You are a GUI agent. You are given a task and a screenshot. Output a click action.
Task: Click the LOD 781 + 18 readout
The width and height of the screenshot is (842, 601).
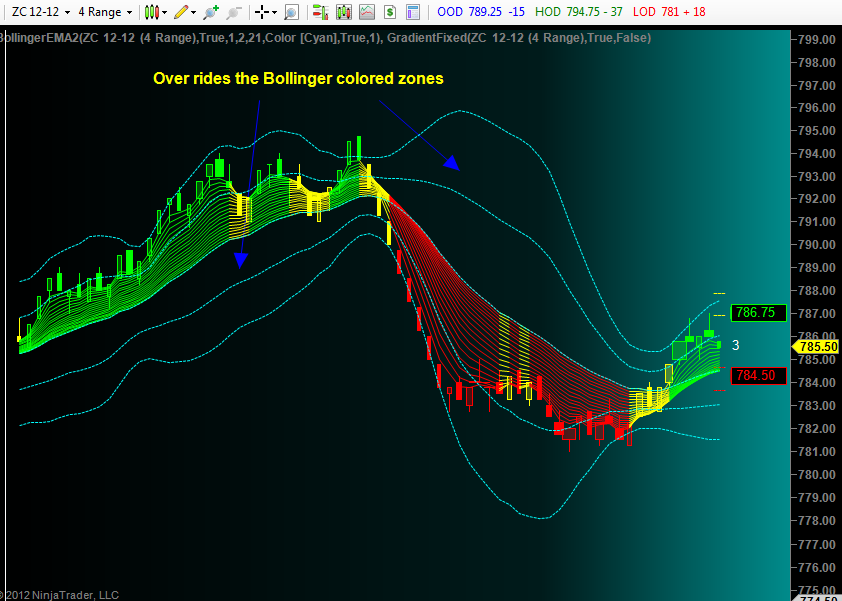tap(669, 11)
